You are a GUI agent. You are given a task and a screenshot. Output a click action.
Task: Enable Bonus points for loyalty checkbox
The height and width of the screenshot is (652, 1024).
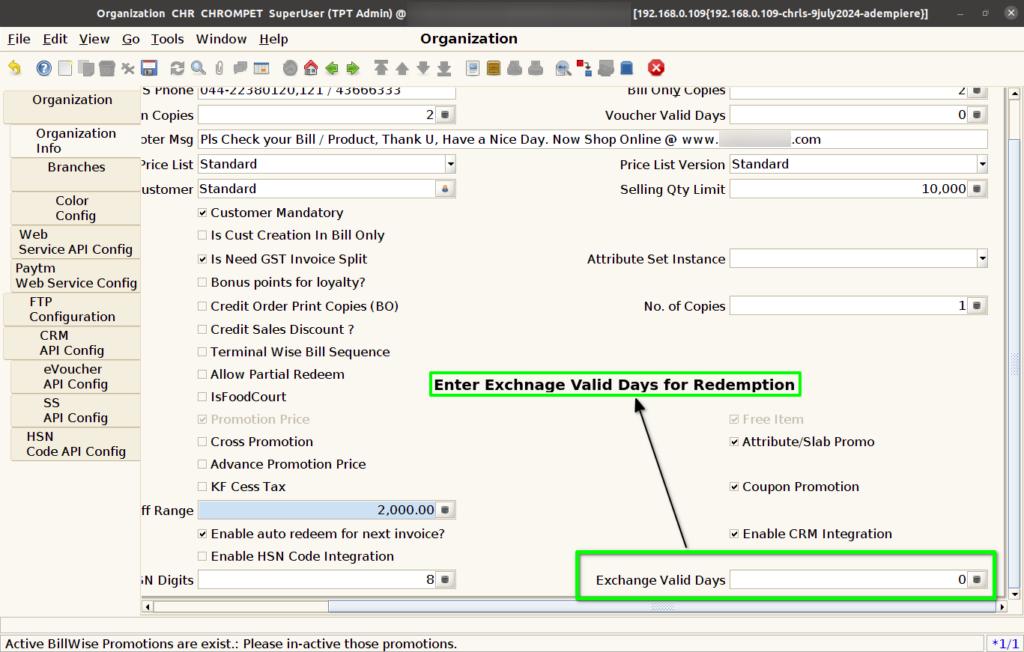(x=202, y=282)
